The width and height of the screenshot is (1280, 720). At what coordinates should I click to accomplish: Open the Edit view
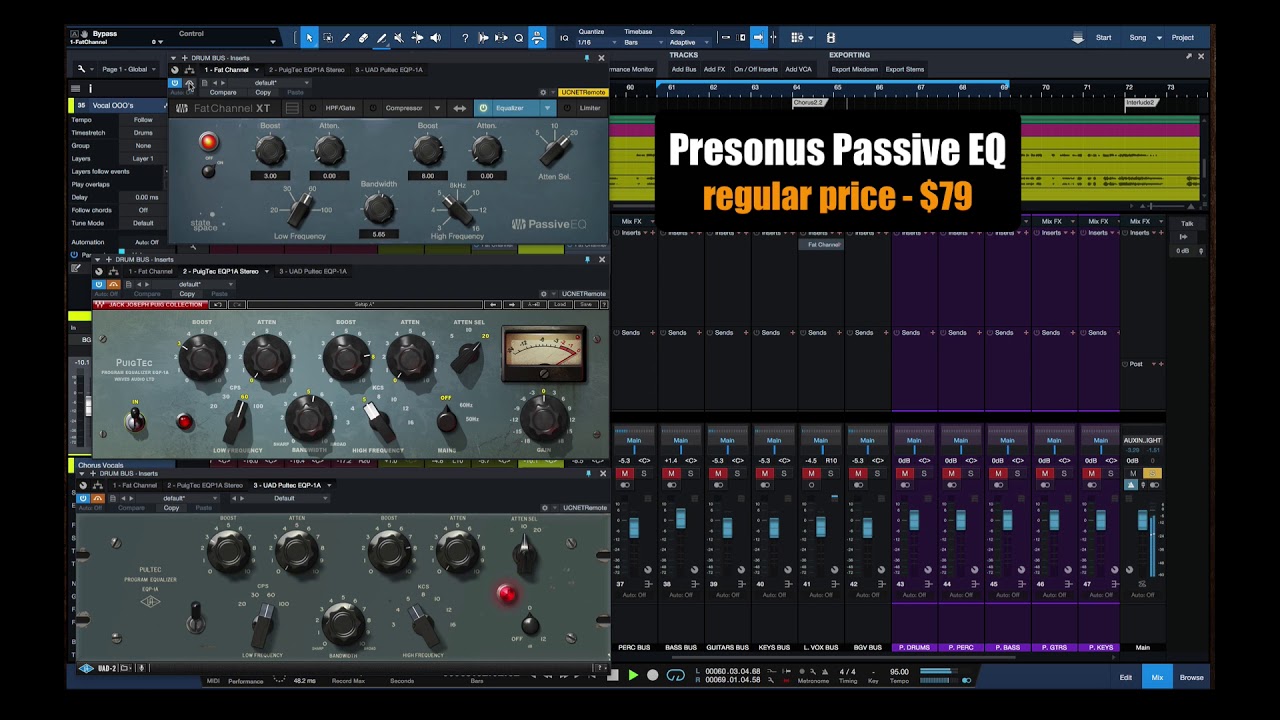tap(1125, 677)
